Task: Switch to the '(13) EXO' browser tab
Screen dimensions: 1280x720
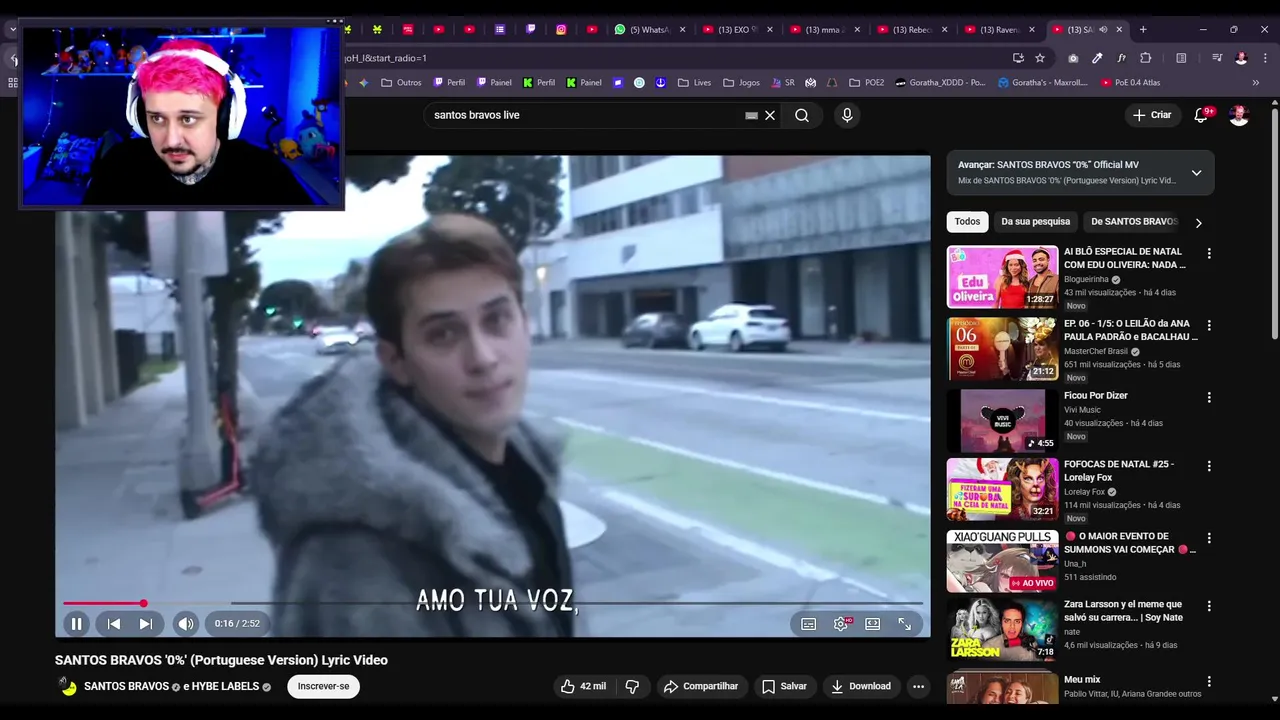Action: pos(738,30)
